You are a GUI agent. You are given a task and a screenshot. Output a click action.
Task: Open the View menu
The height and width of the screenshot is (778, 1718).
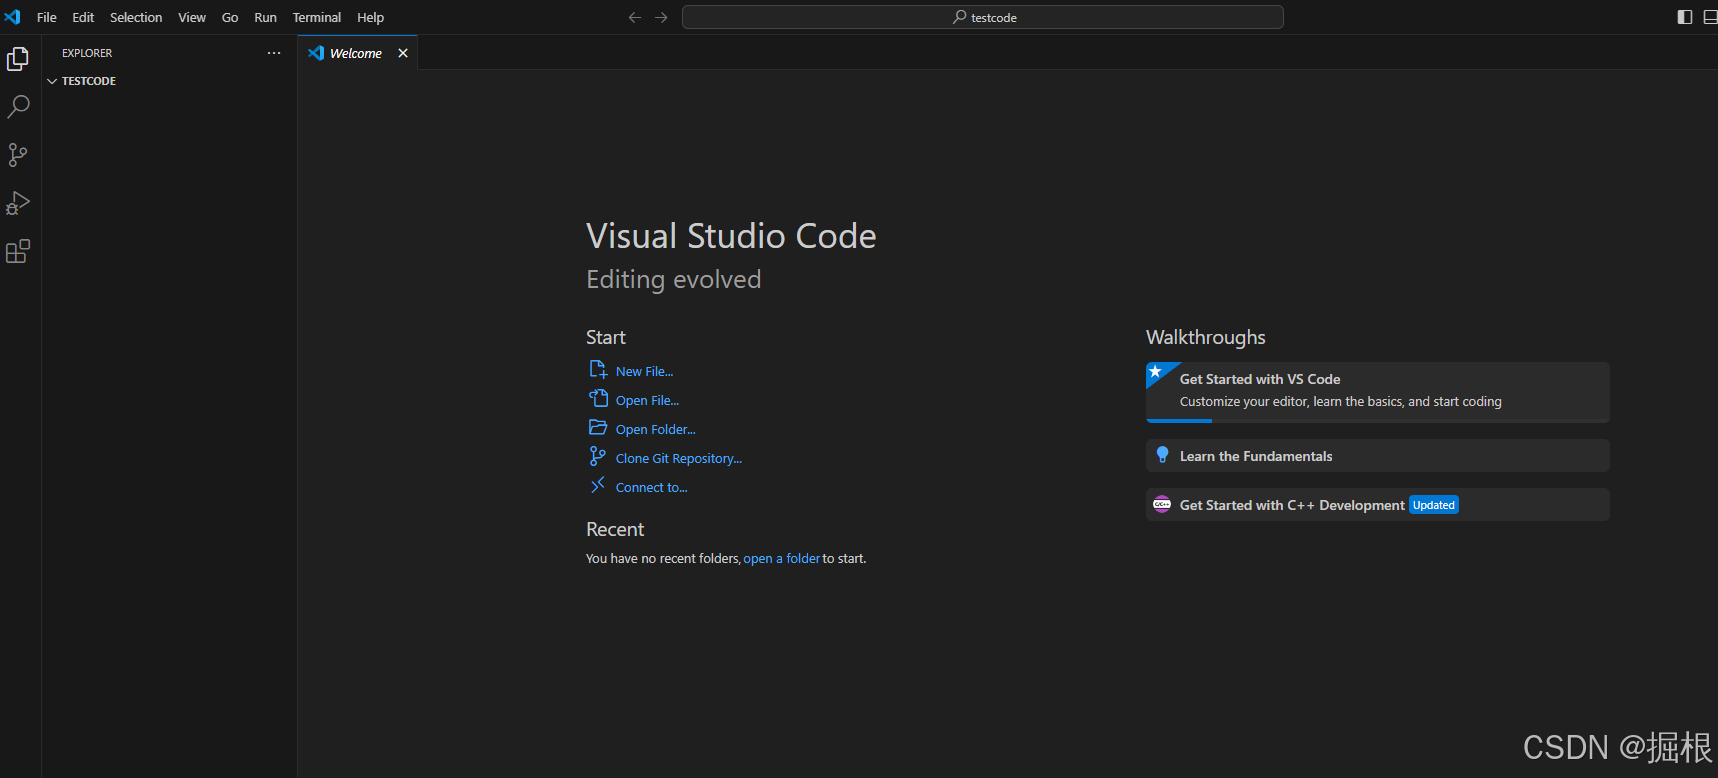(192, 17)
